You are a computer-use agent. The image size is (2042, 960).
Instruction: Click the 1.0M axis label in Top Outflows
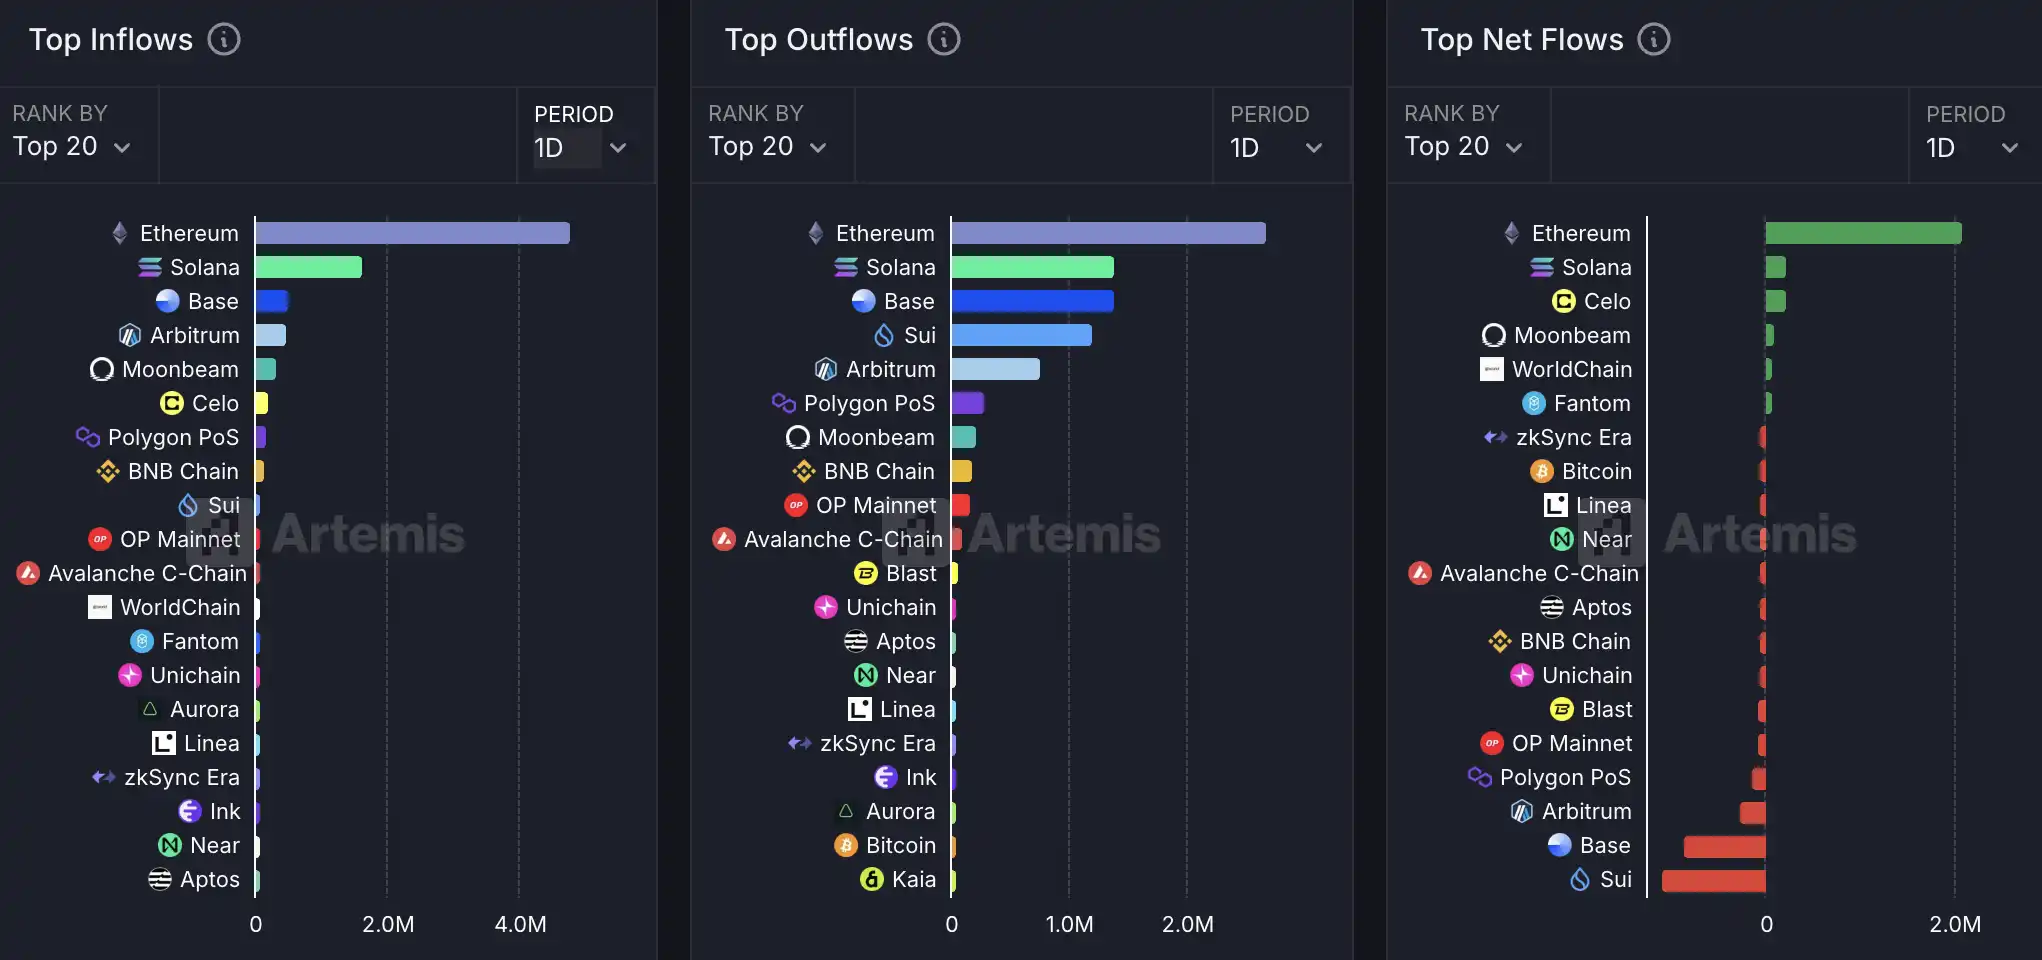click(1069, 924)
